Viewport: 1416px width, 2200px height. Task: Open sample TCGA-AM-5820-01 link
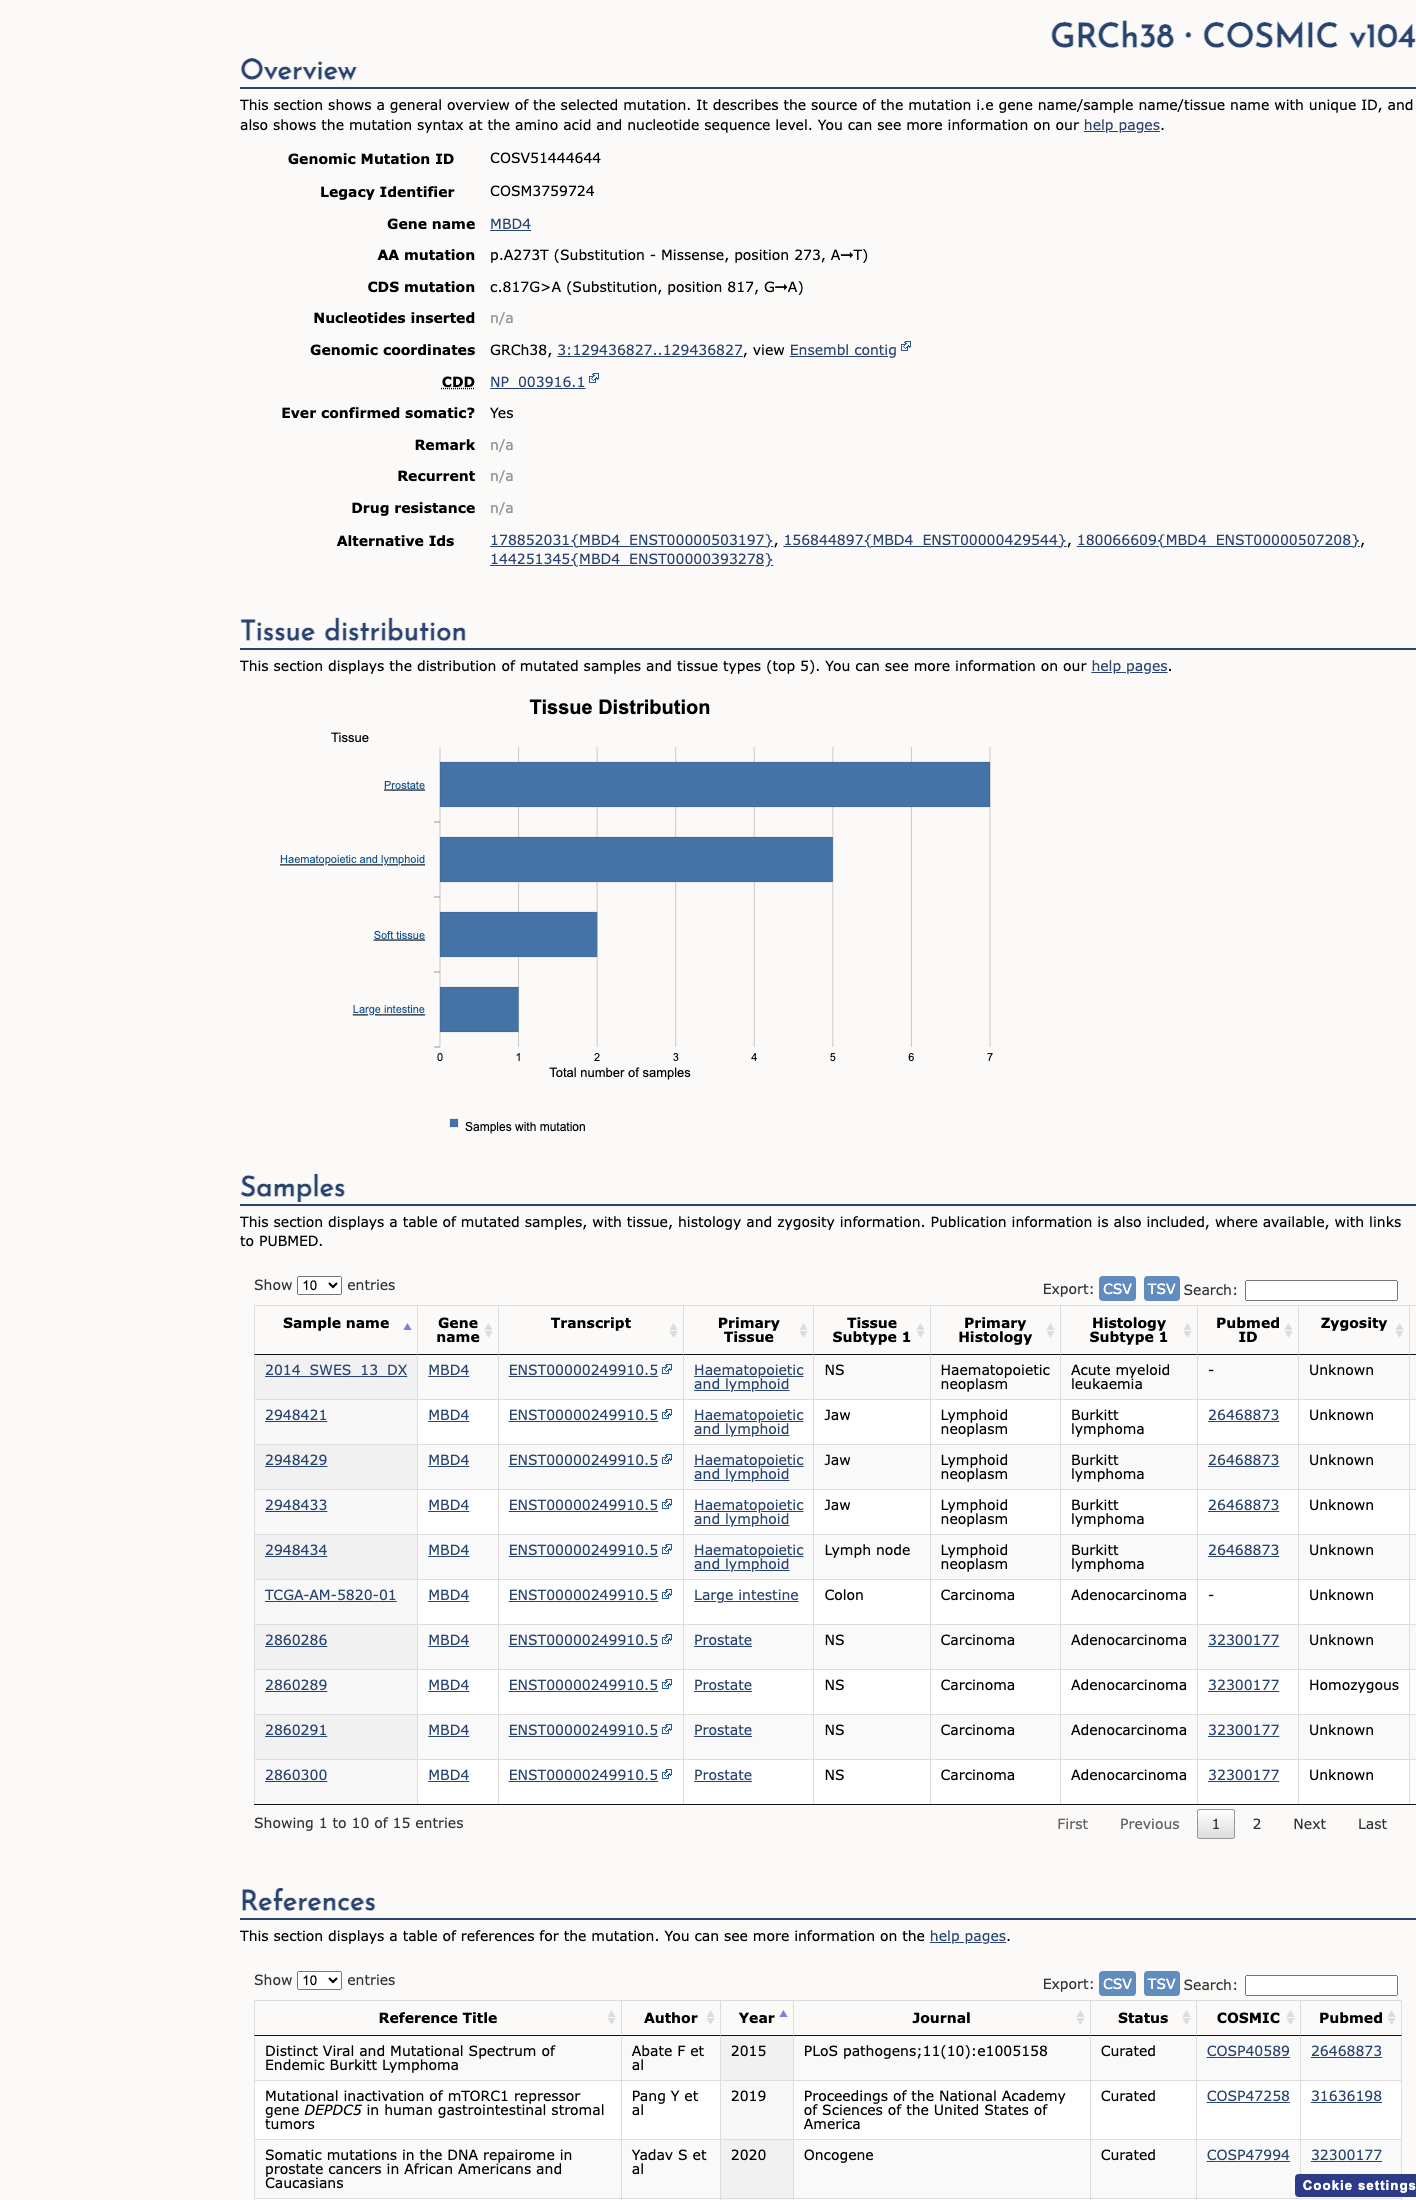tap(330, 1595)
